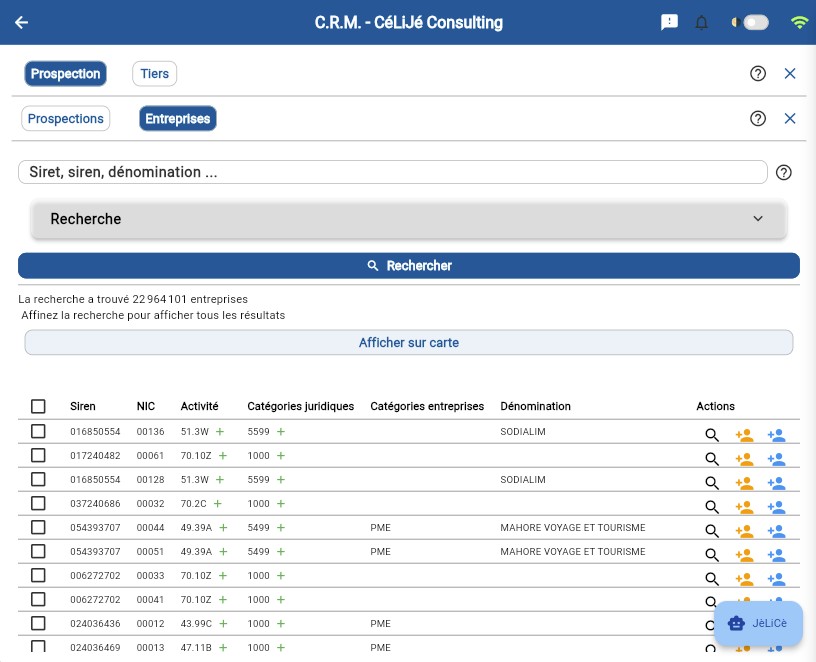Click help icon beside search field
The width and height of the screenshot is (816, 662).
coord(784,172)
